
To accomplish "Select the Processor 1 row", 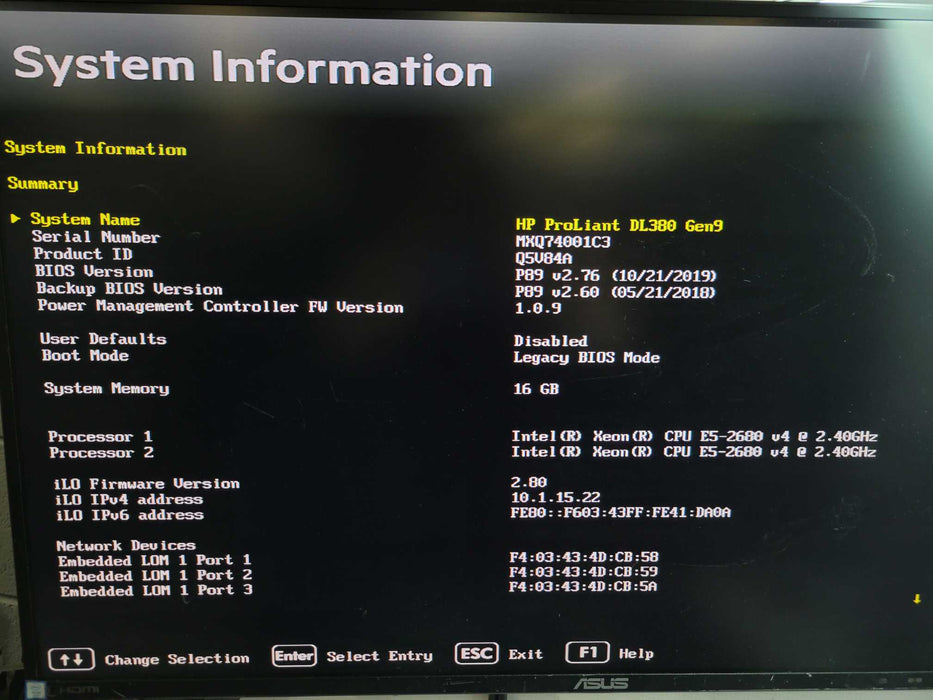I will [x=100, y=437].
